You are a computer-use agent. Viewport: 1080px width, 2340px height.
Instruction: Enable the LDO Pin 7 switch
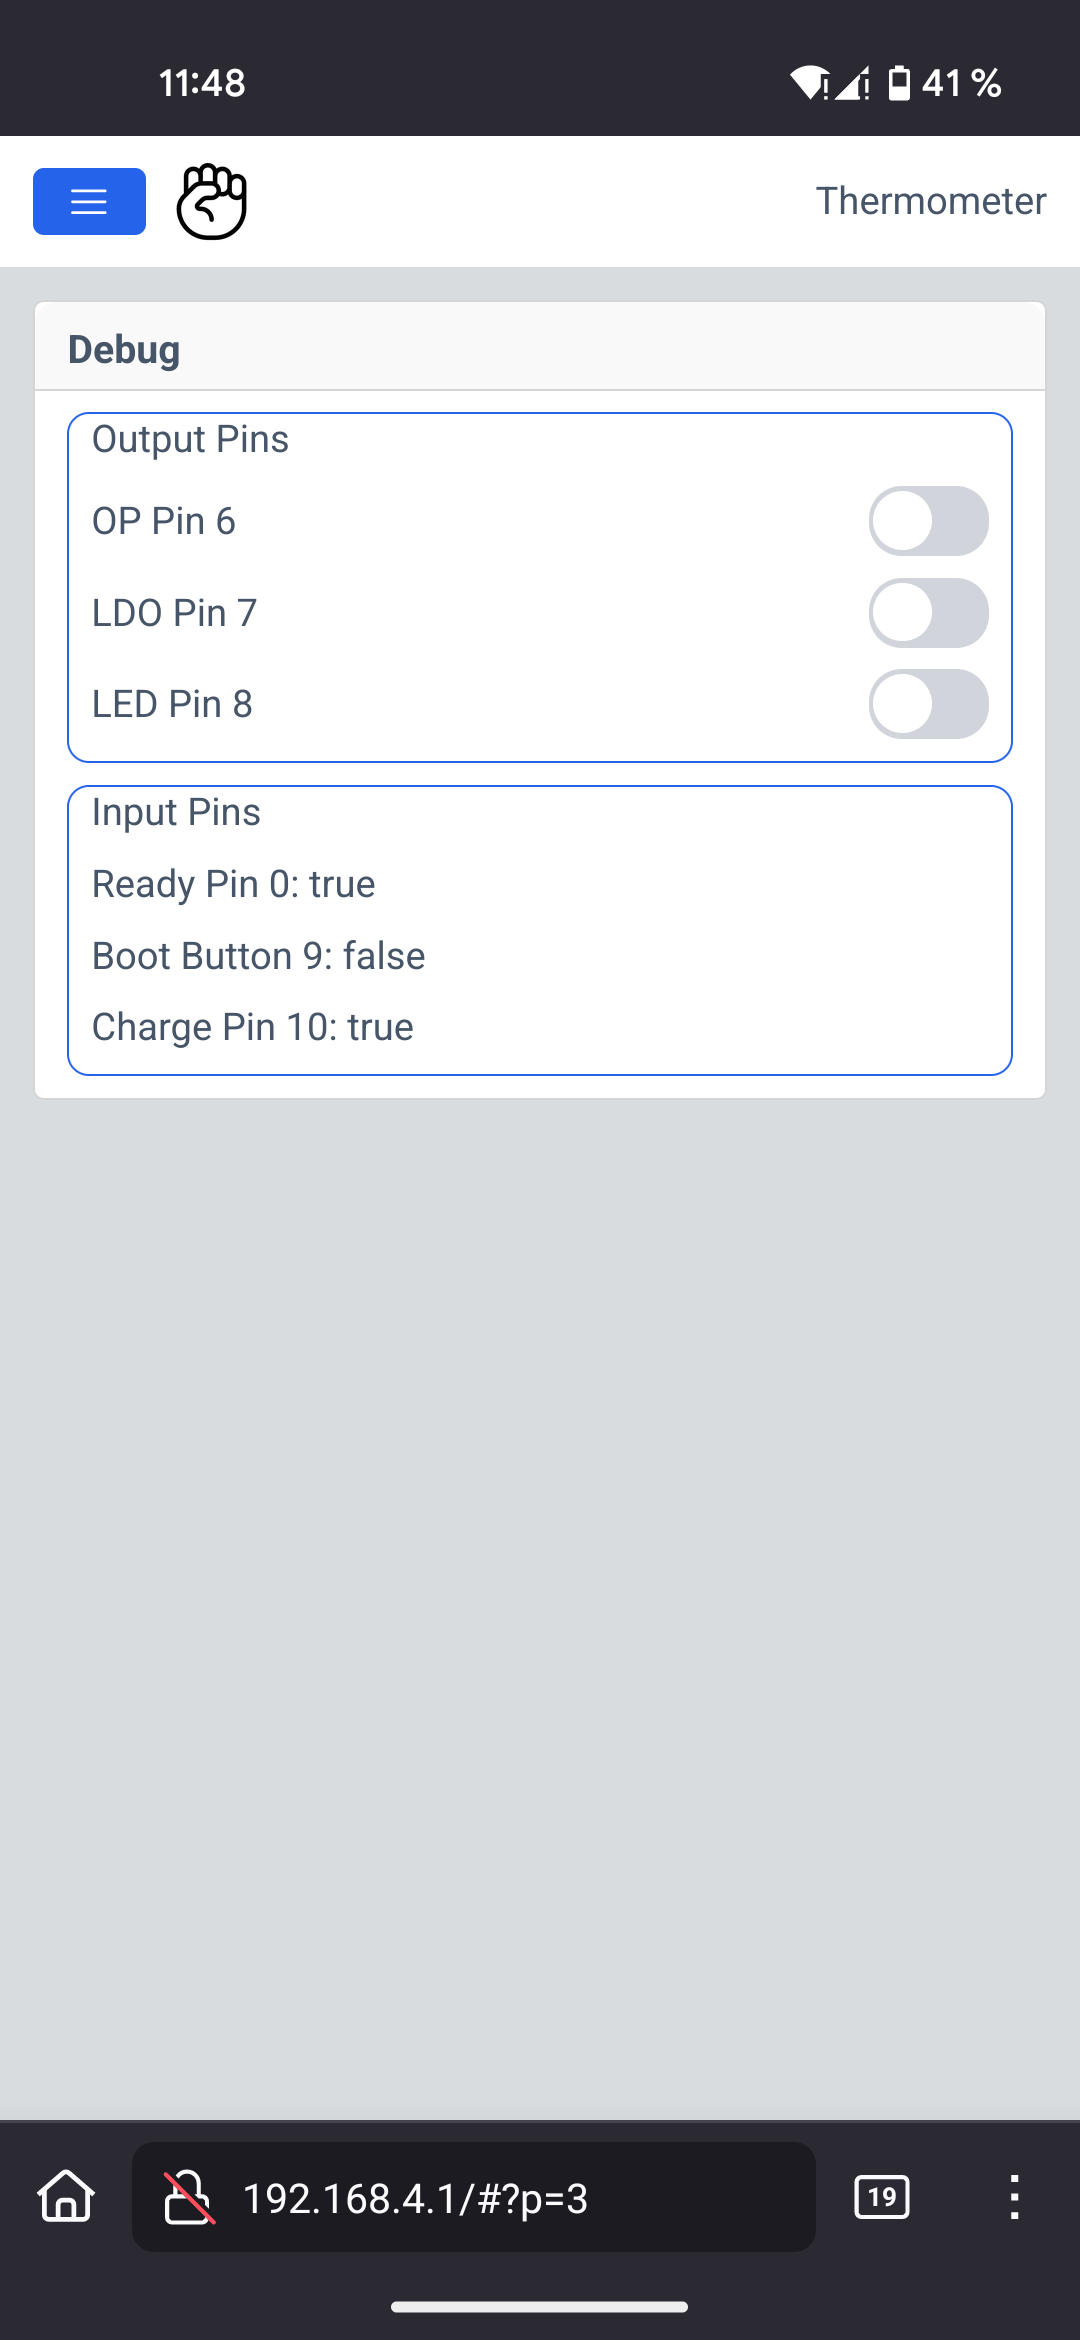tap(928, 613)
